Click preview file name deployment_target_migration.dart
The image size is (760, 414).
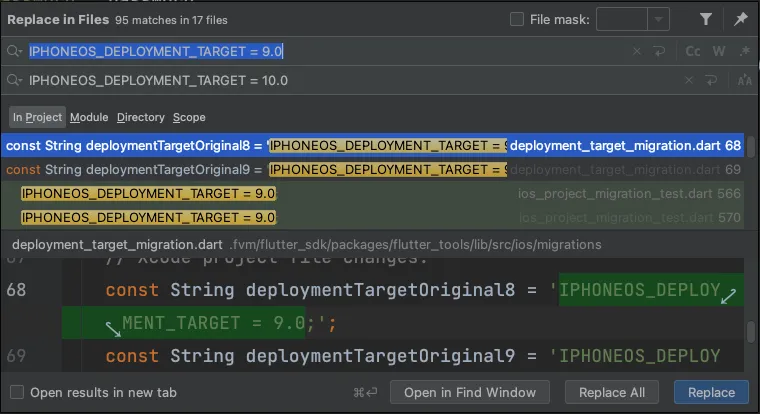click(117, 244)
